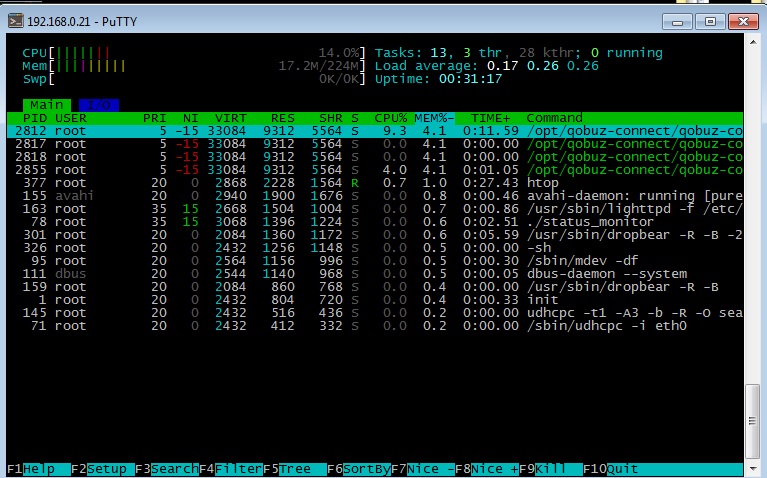Open F1 Help in the bottom bar

click(39, 469)
